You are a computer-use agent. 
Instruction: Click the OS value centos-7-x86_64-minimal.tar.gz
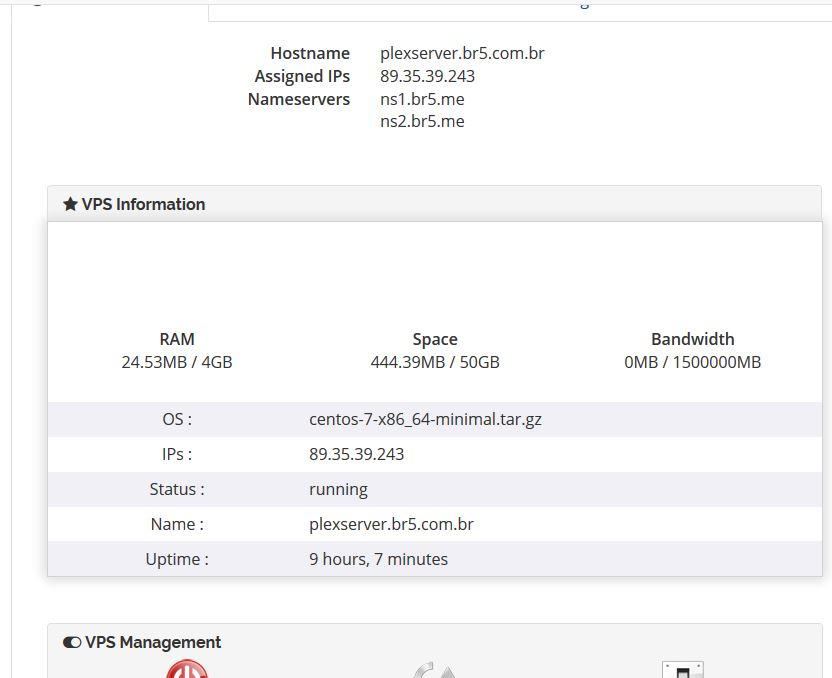[x=426, y=419]
